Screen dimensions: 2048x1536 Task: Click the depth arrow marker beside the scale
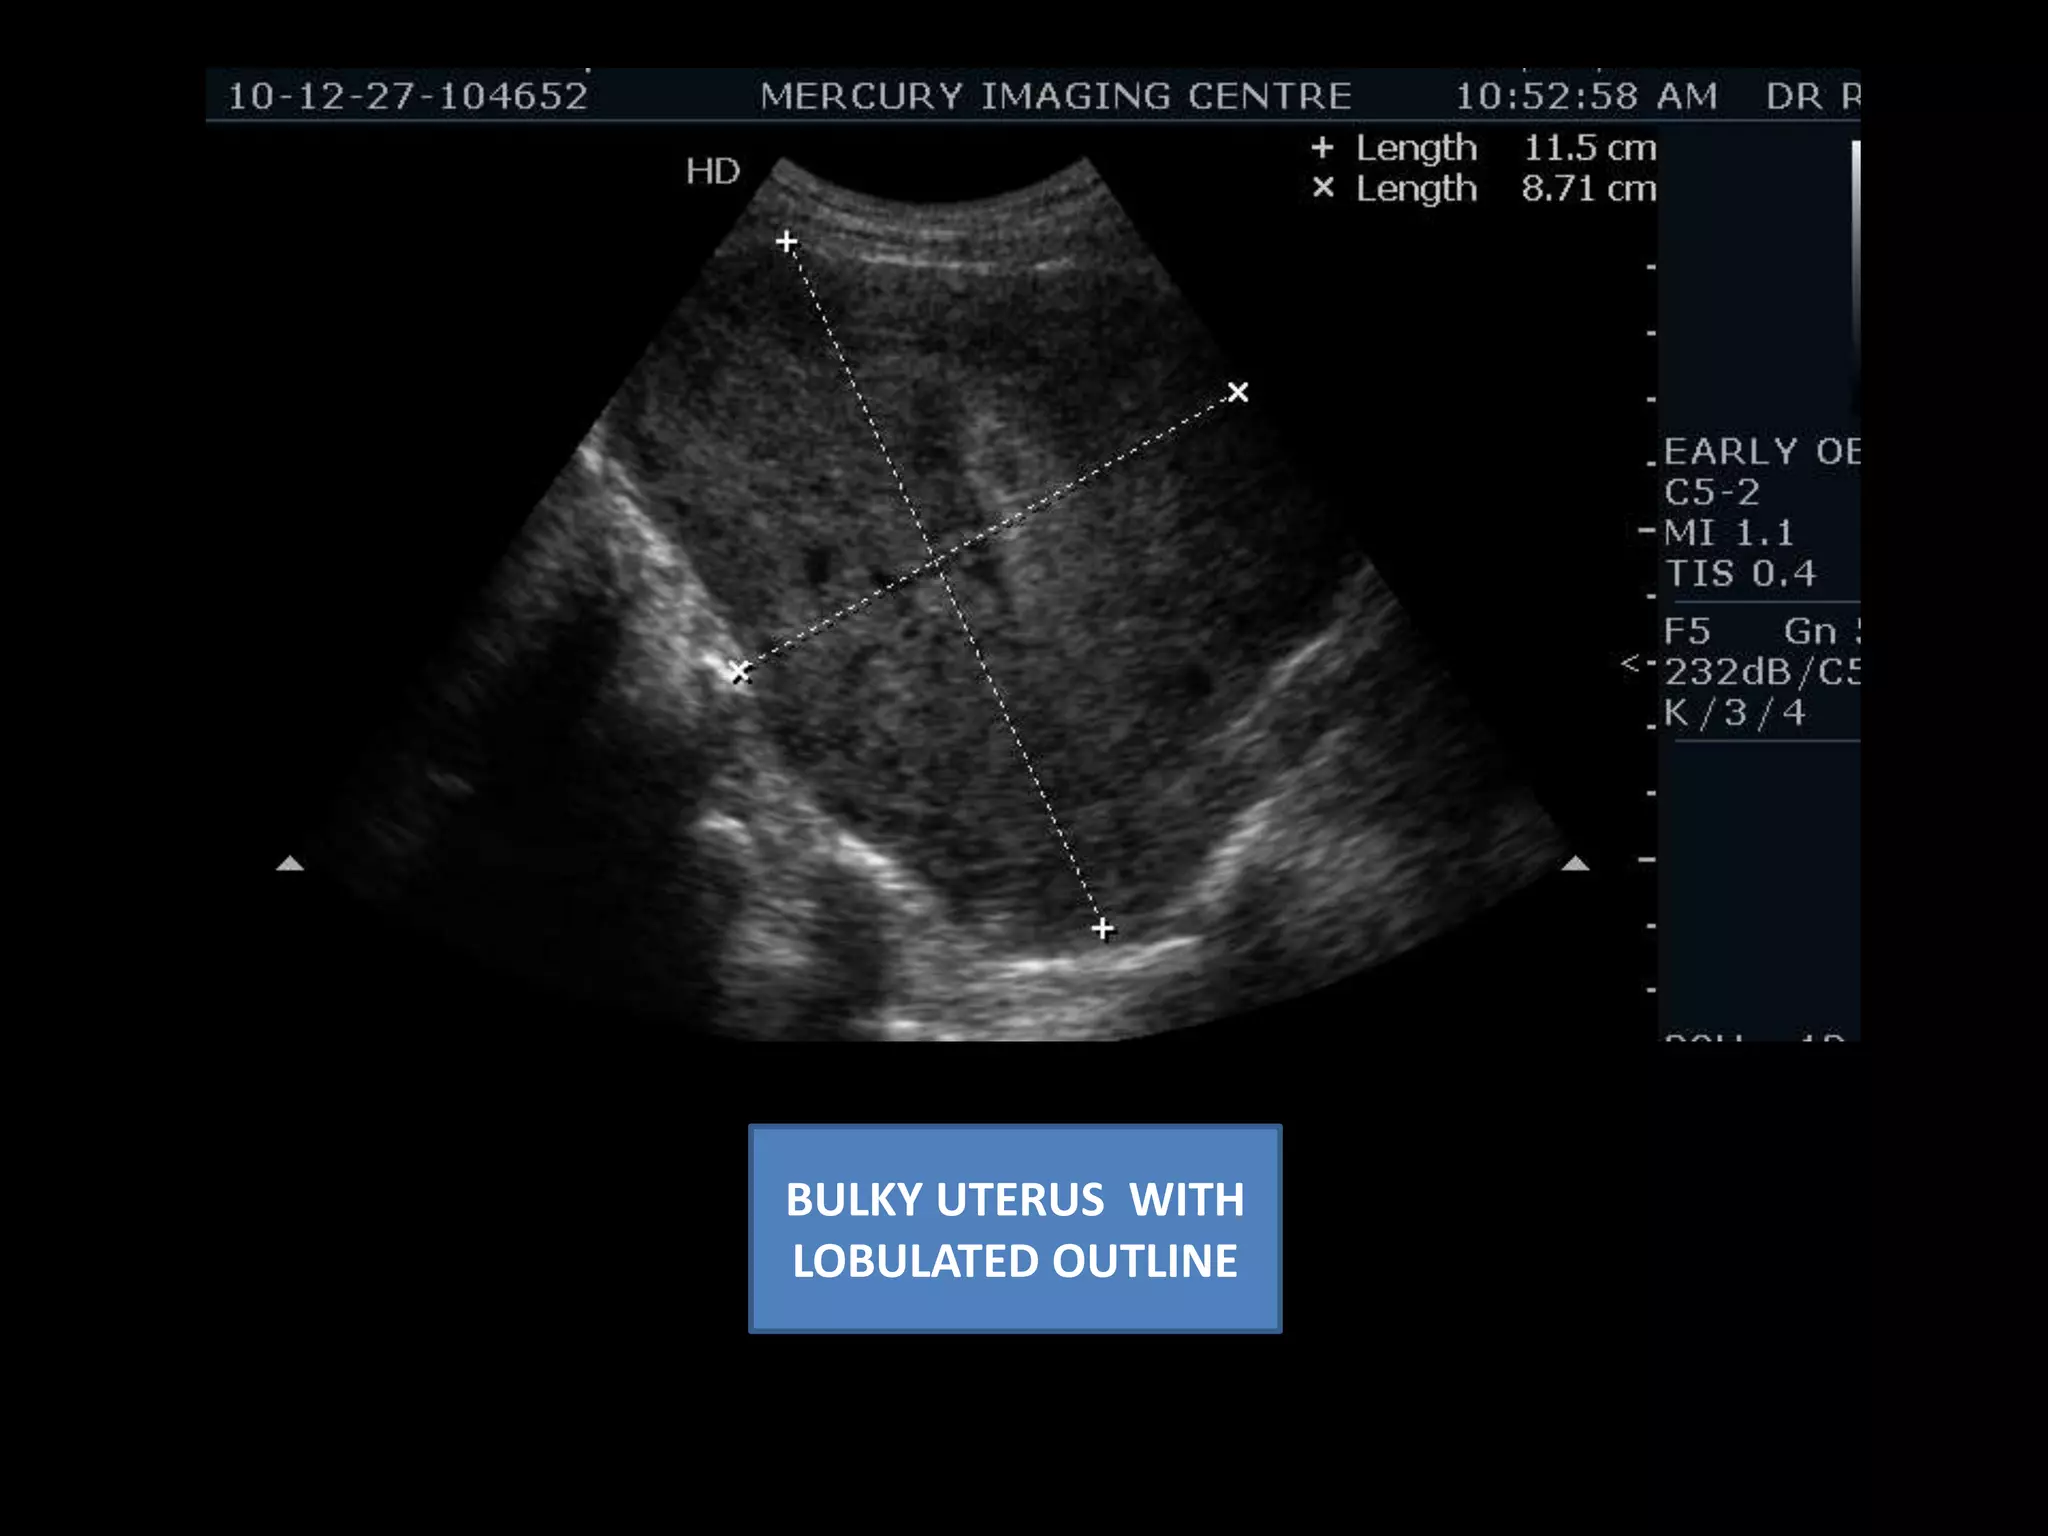click(x=1631, y=663)
